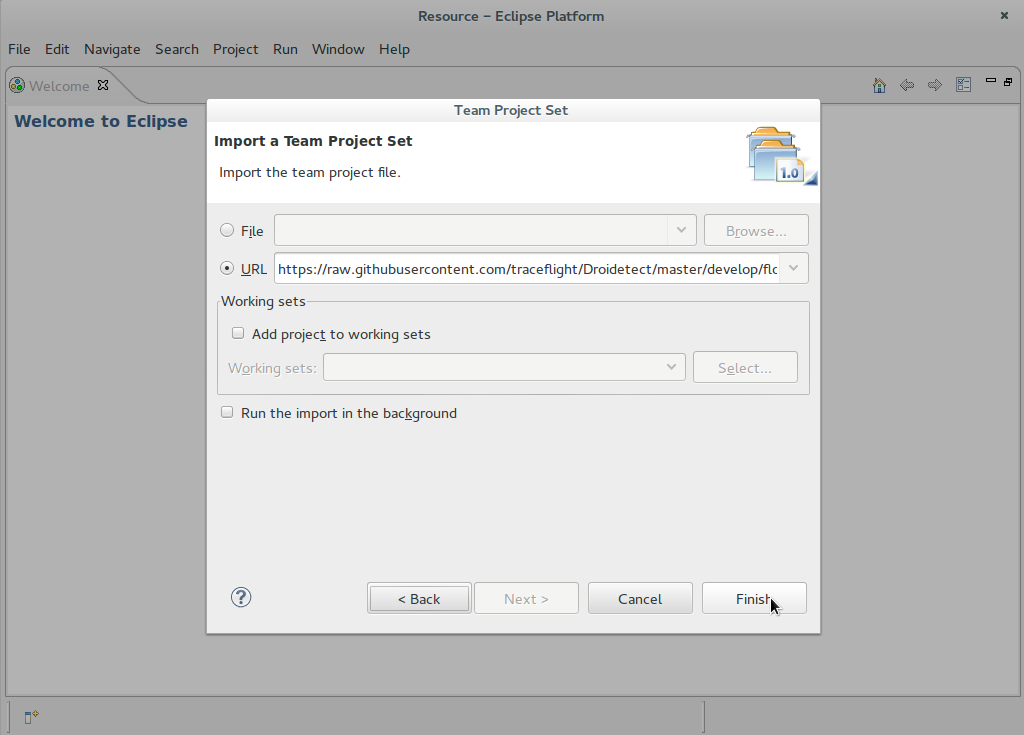The width and height of the screenshot is (1024, 735).
Task: Click the fast view icon in status bar
Action: tap(31, 716)
